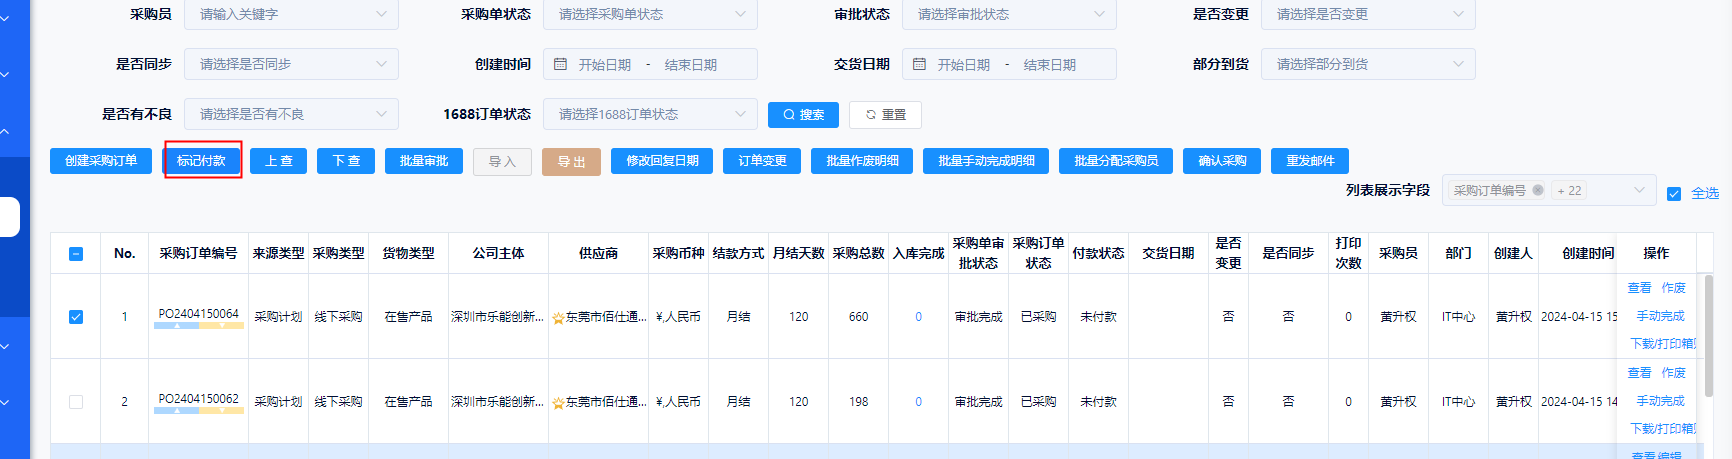This screenshot has width=1732, height=459.
Task: Click 创建时间 end date field
Action: (691, 65)
